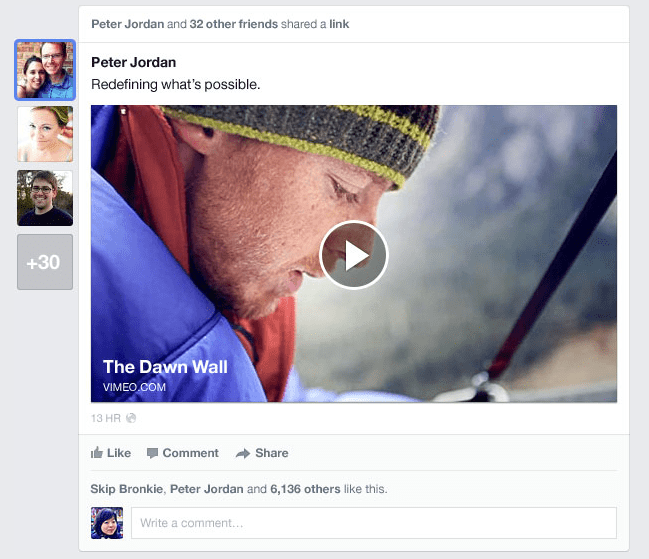Click the thumbs-up Like button
The width and height of the screenshot is (649, 559).
click(x=111, y=453)
